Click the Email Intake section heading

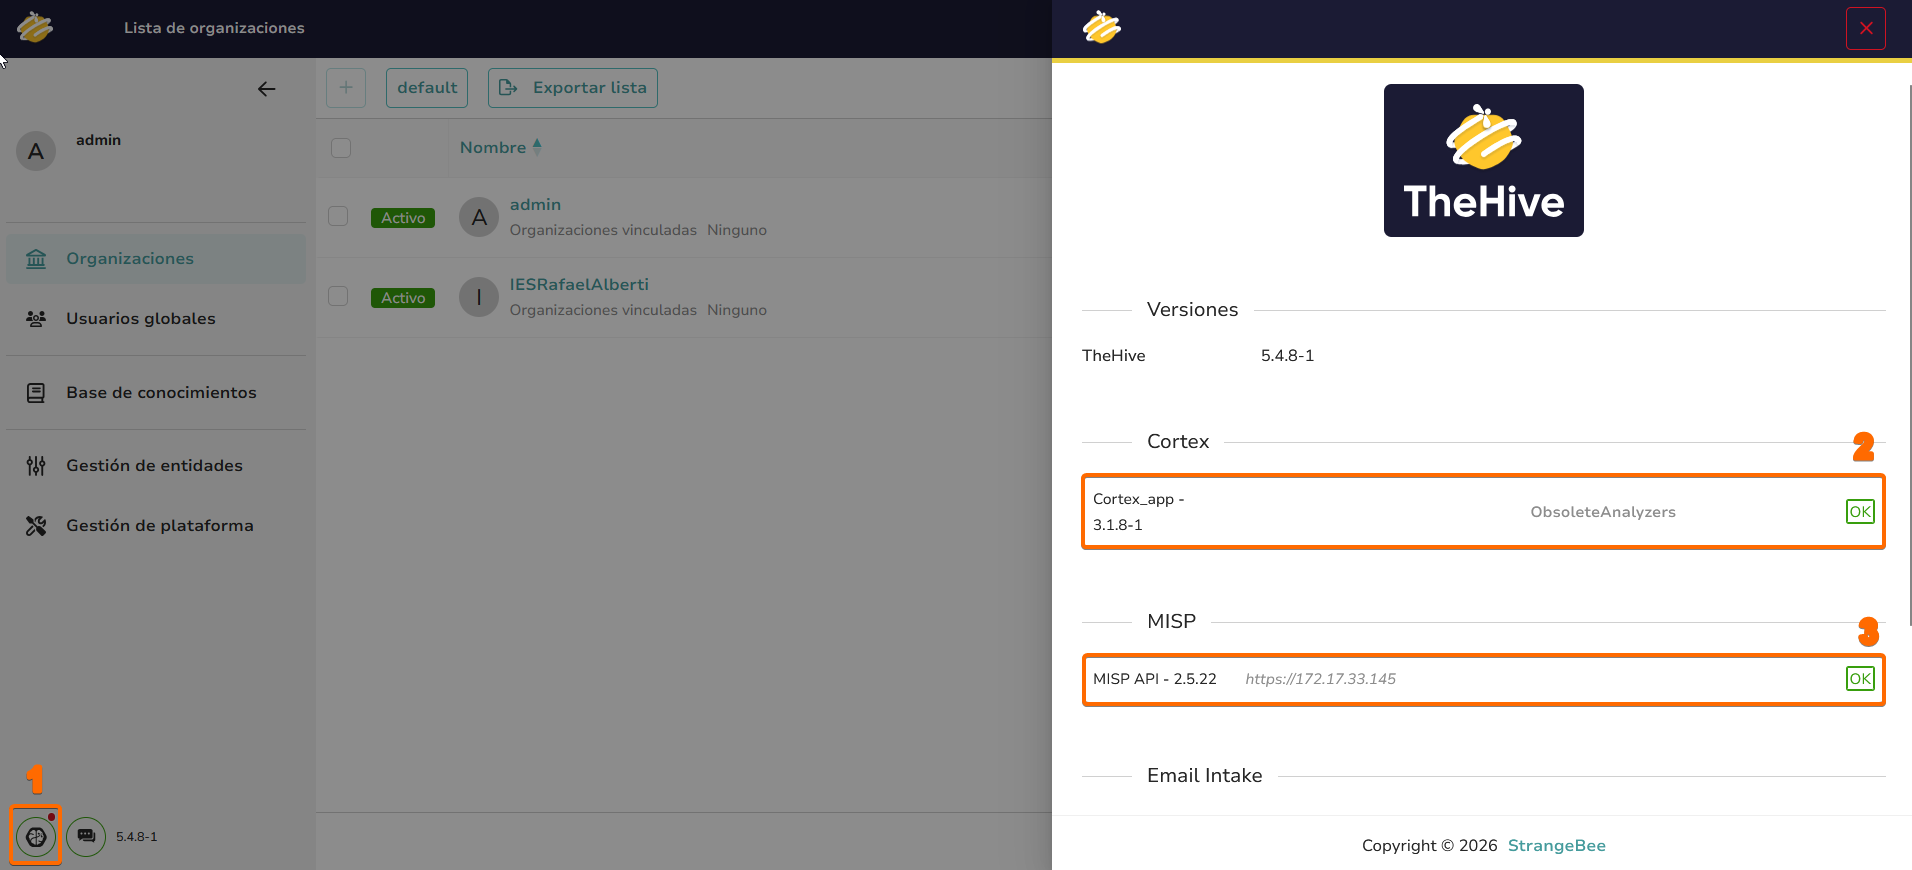click(1204, 776)
